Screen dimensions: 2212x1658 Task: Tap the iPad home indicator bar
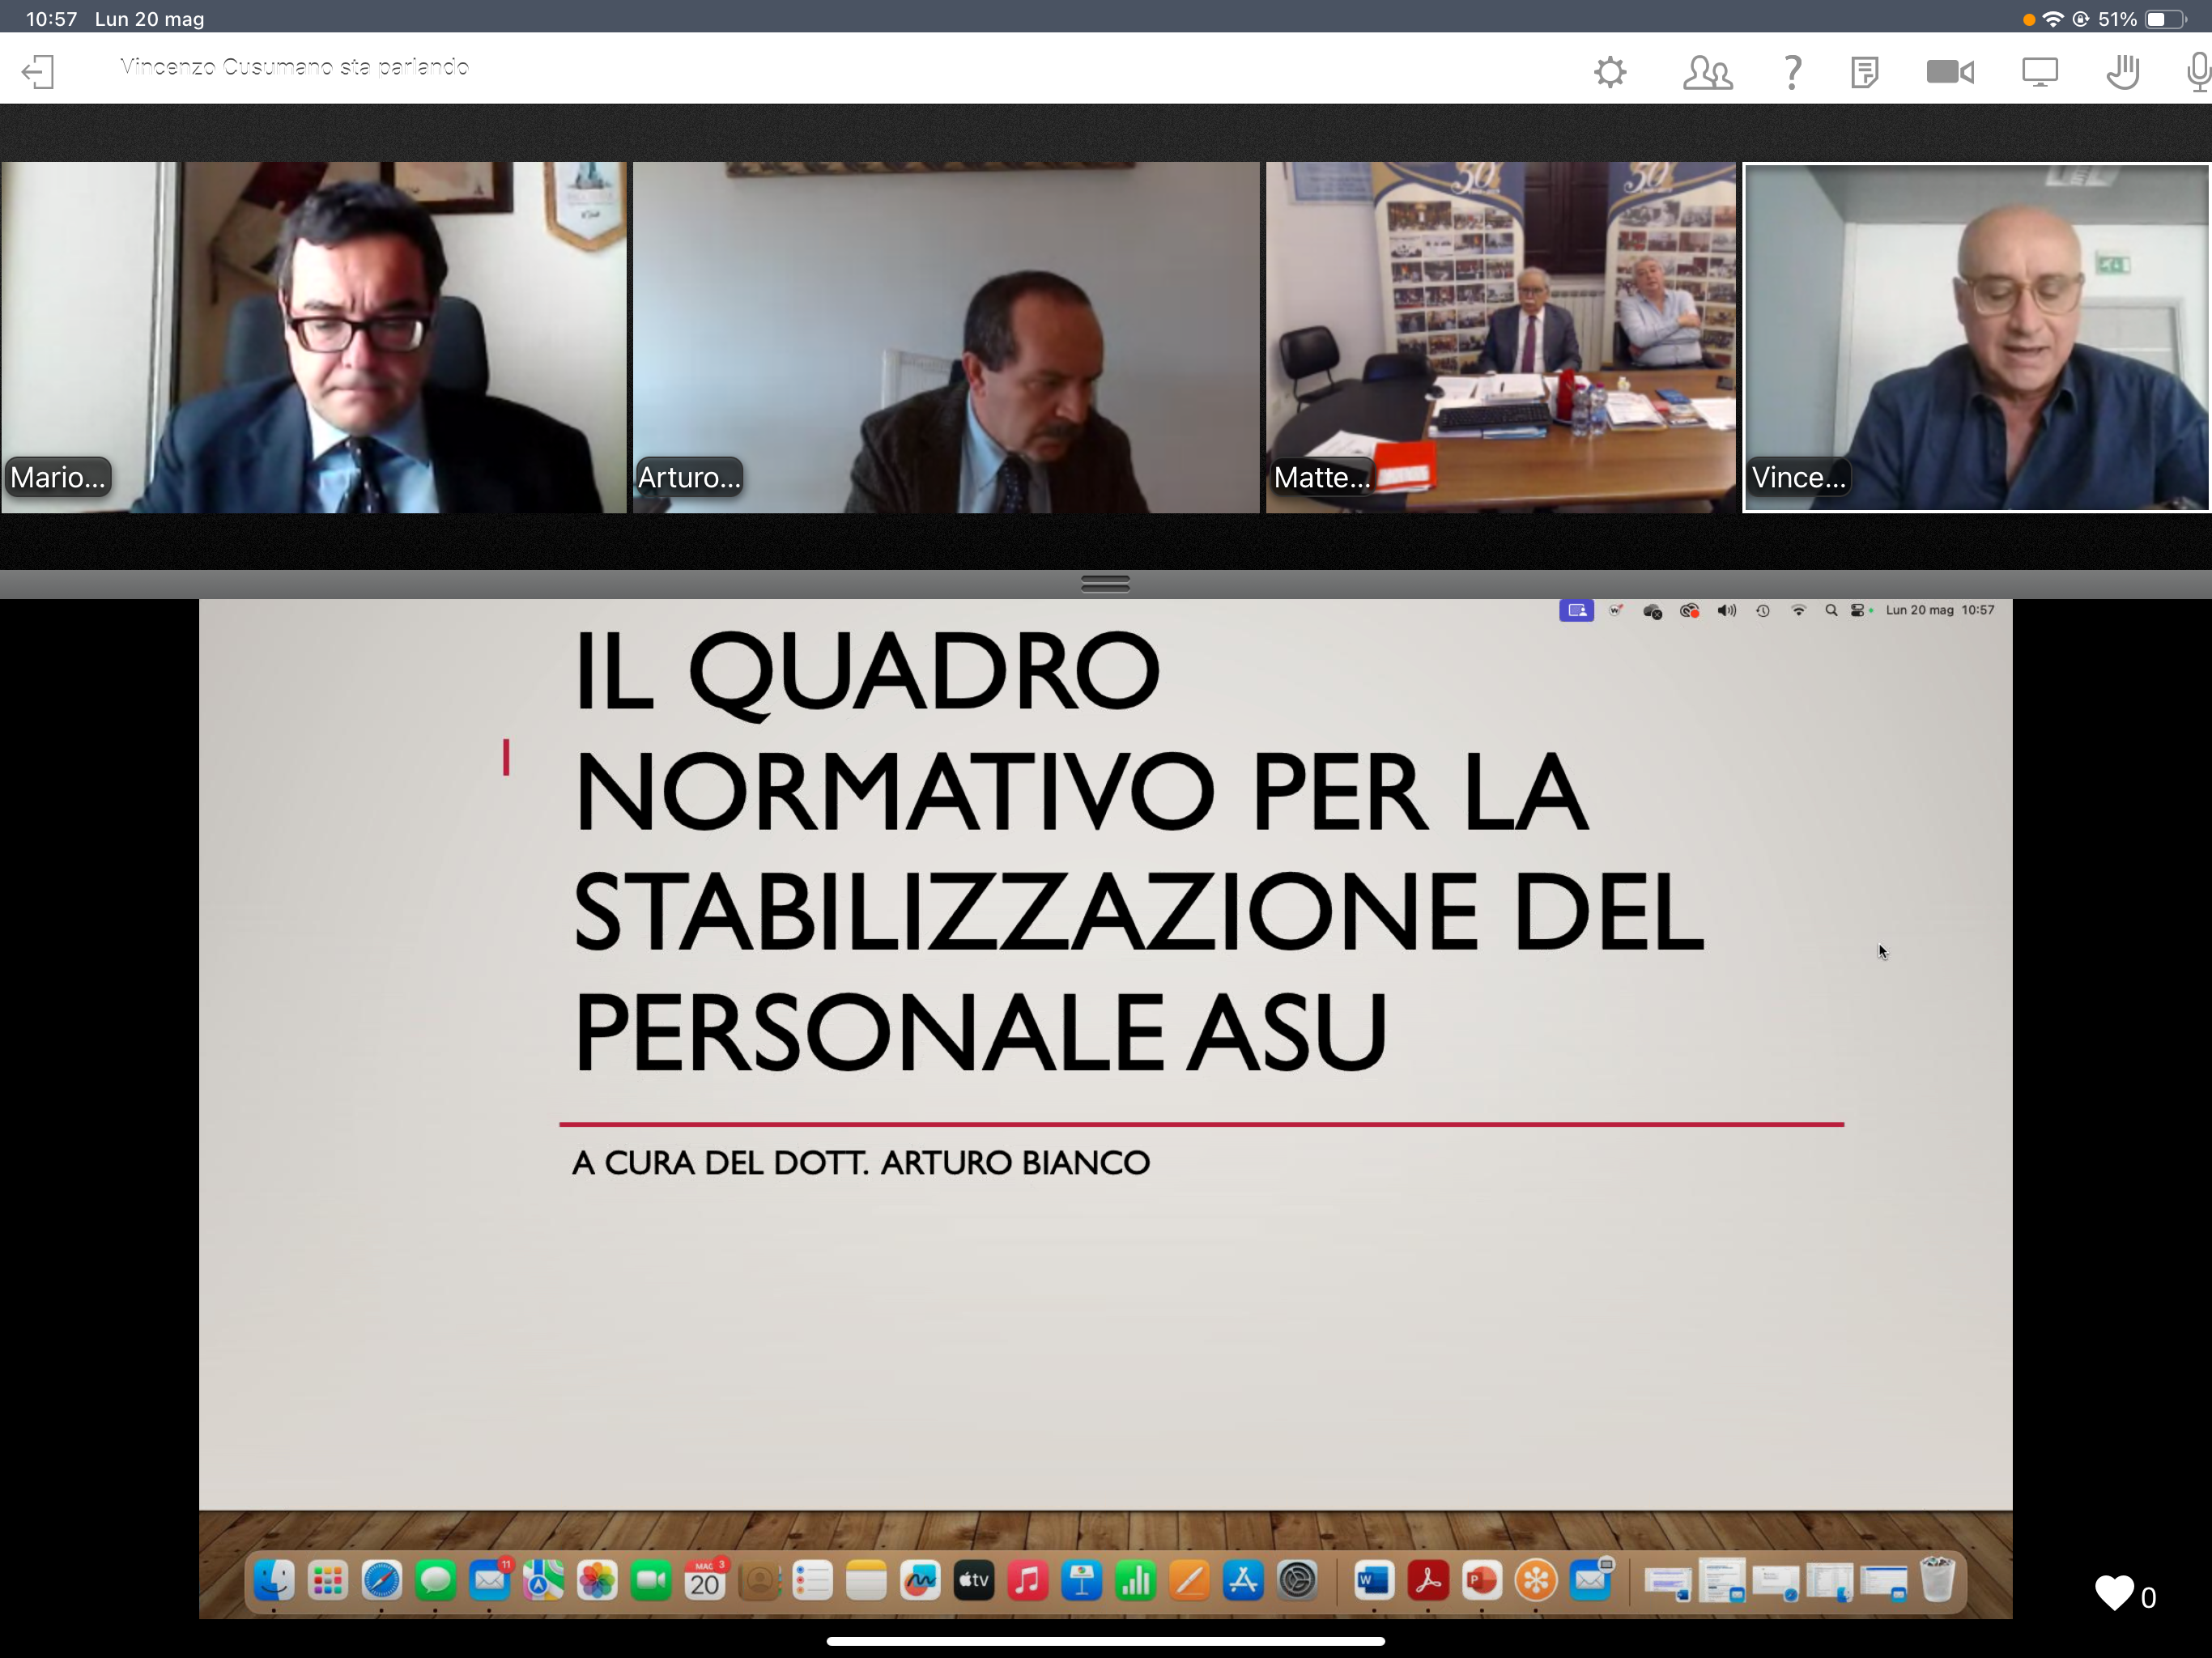click(x=1105, y=1641)
